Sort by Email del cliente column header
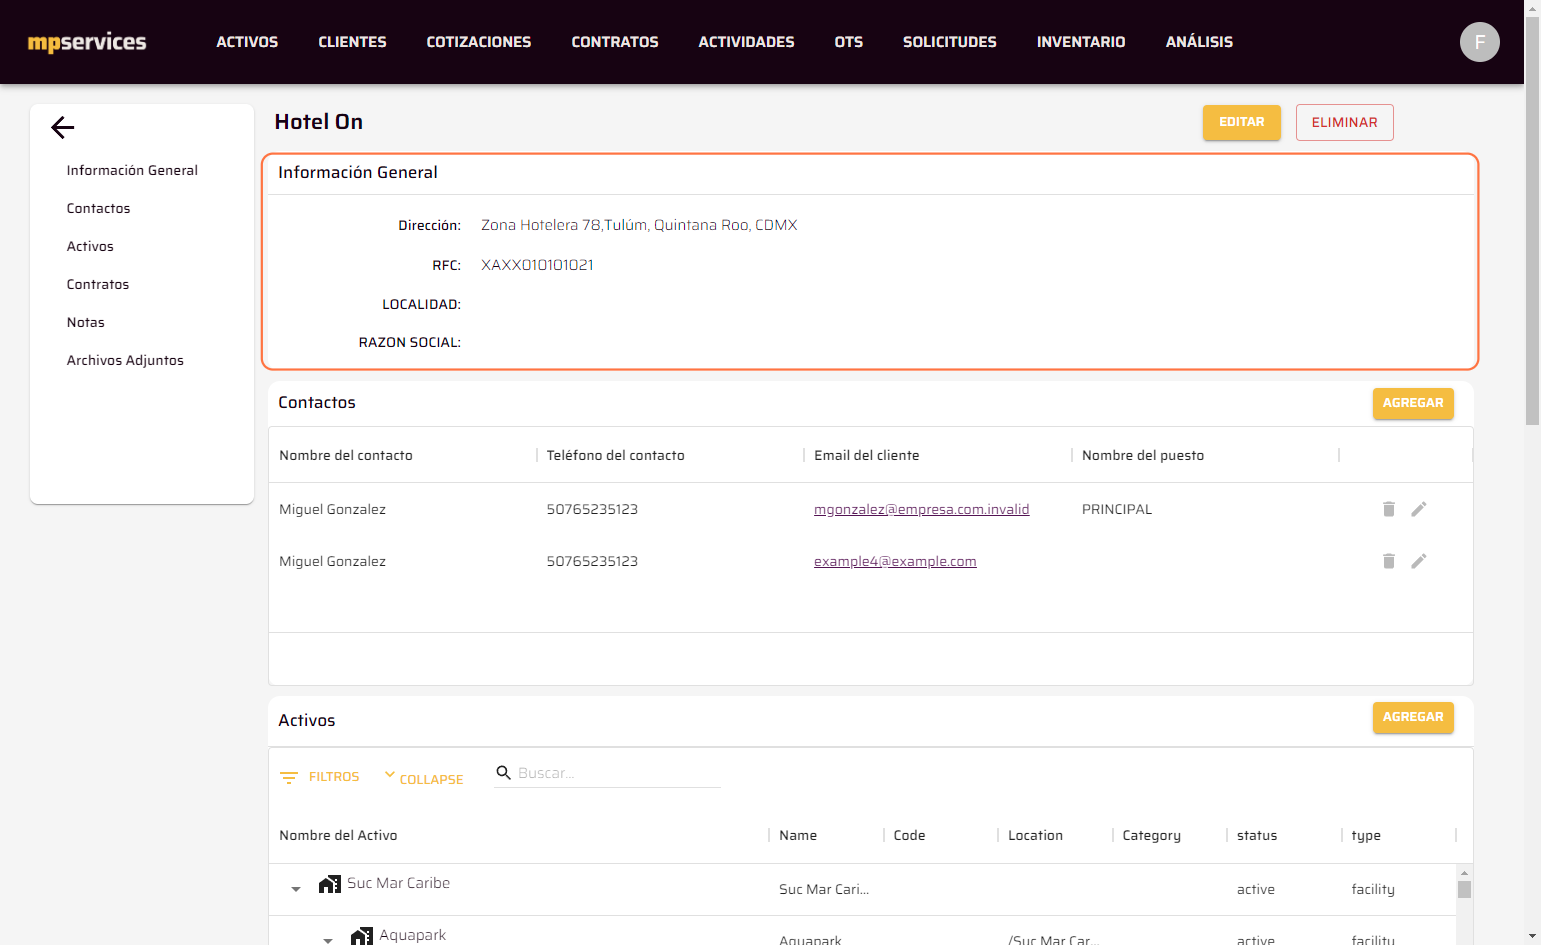The width and height of the screenshot is (1541, 945). click(x=866, y=455)
